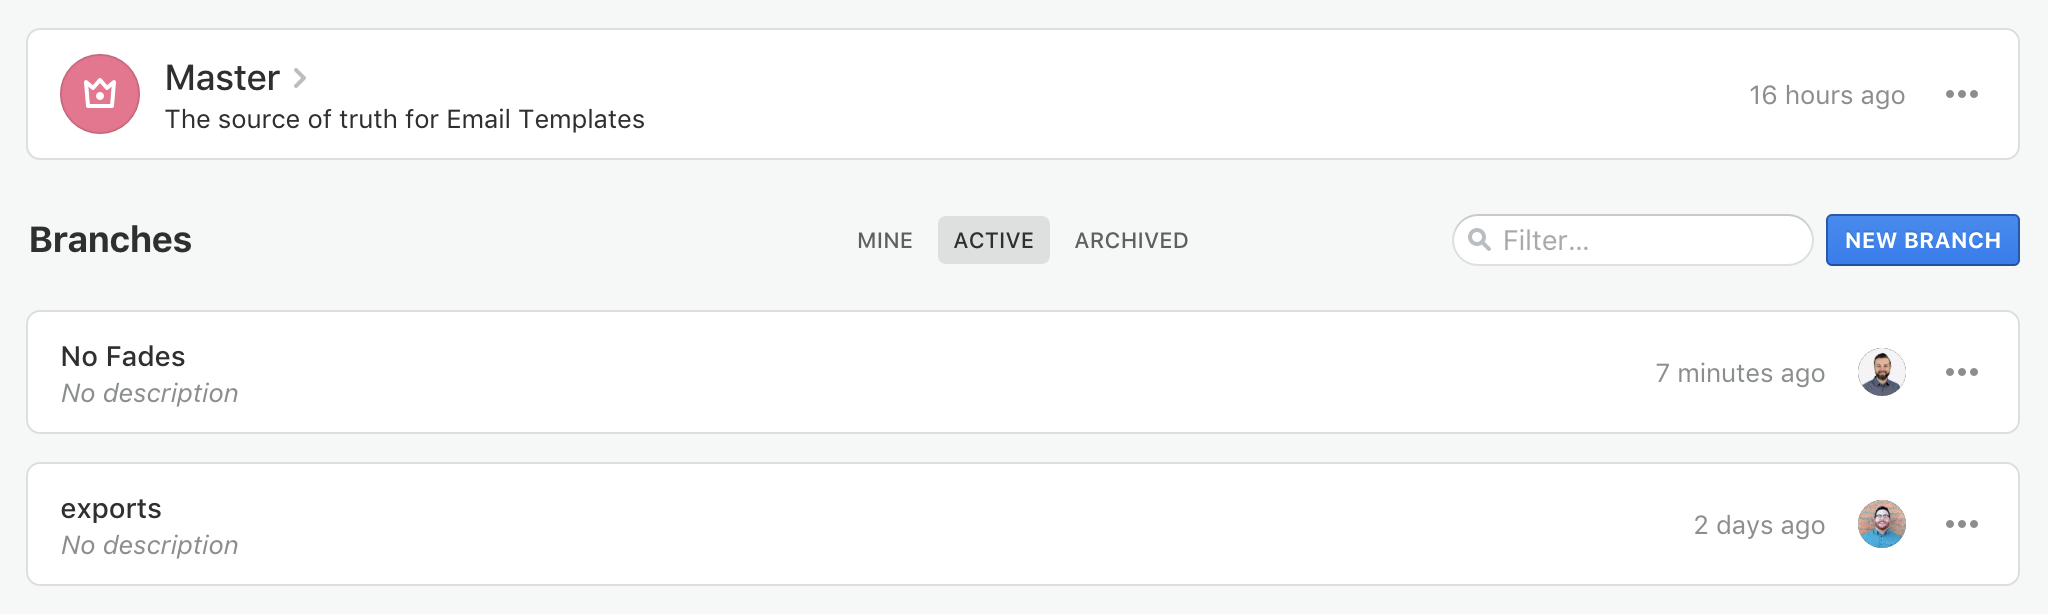Screen dimensions: 2048x614
Task: Click the Master branch title
Action: (x=222, y=78)
